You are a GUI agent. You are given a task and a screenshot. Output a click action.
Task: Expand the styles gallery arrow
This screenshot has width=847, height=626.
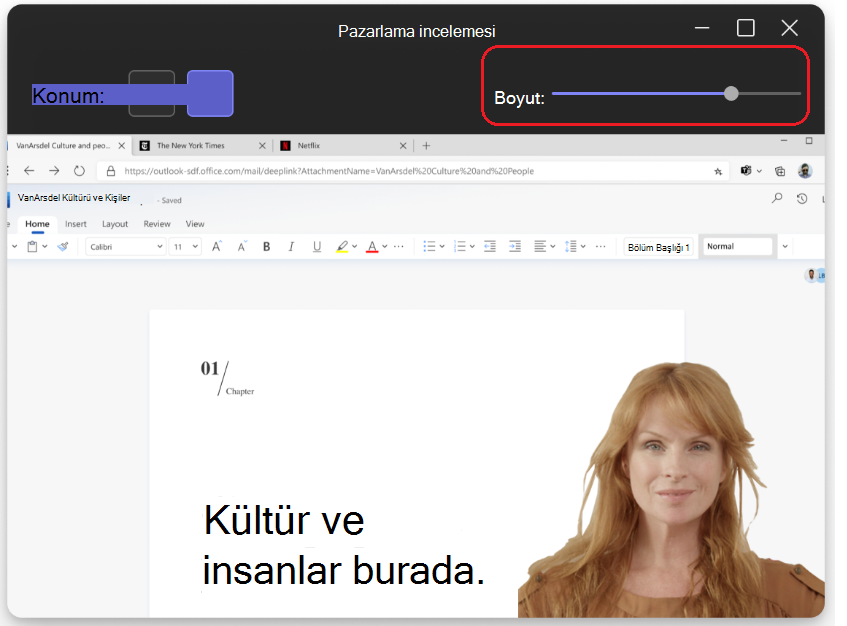(785, 247)
